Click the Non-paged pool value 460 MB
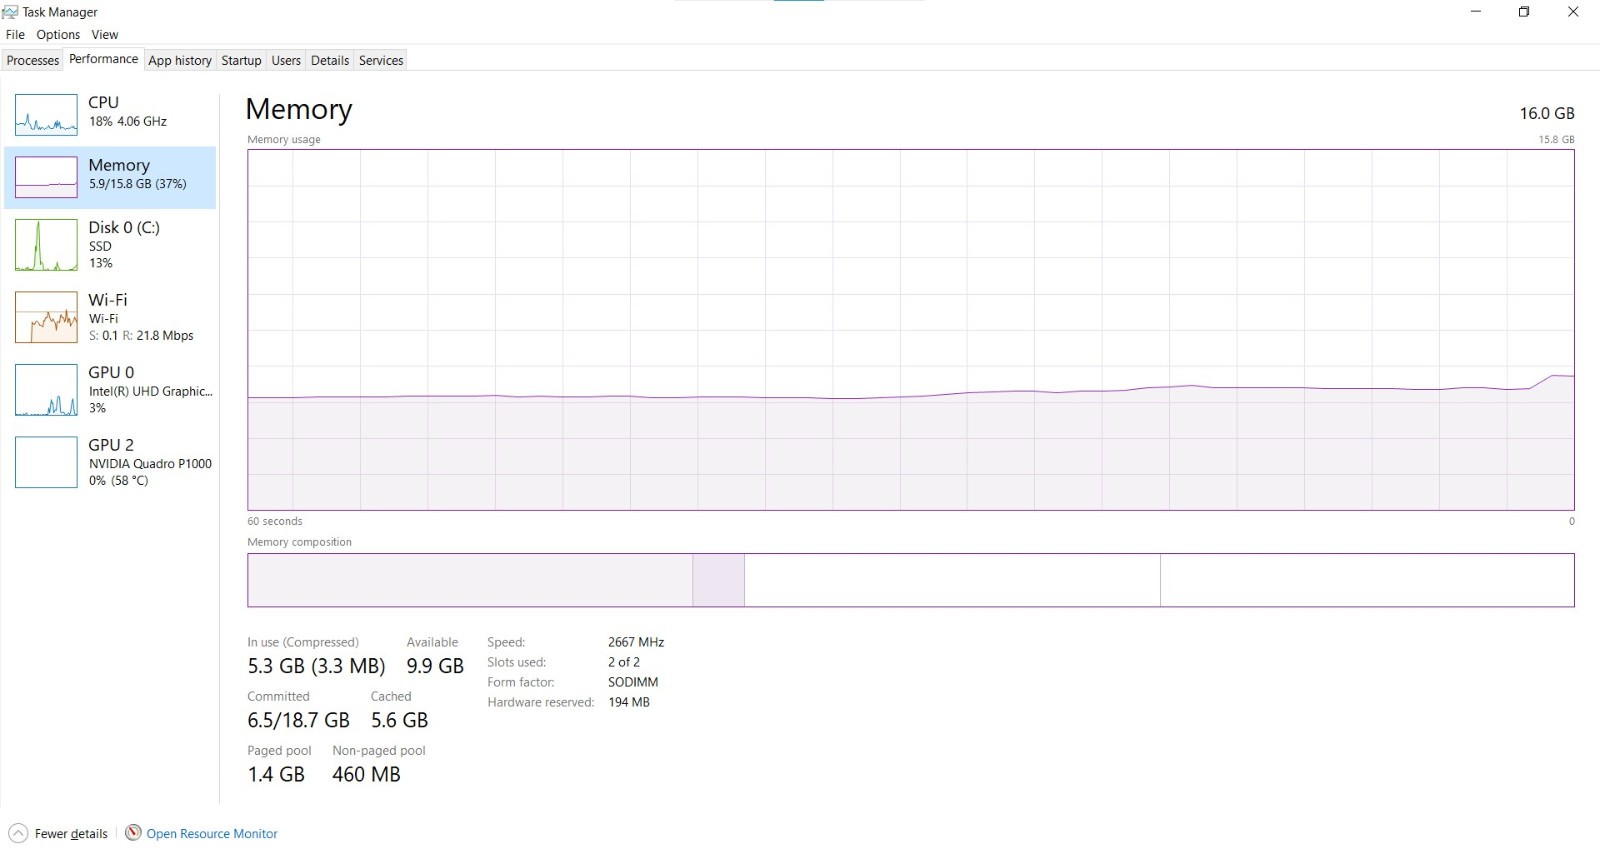This screenshot has height=858, width=1600. [366, 774]
